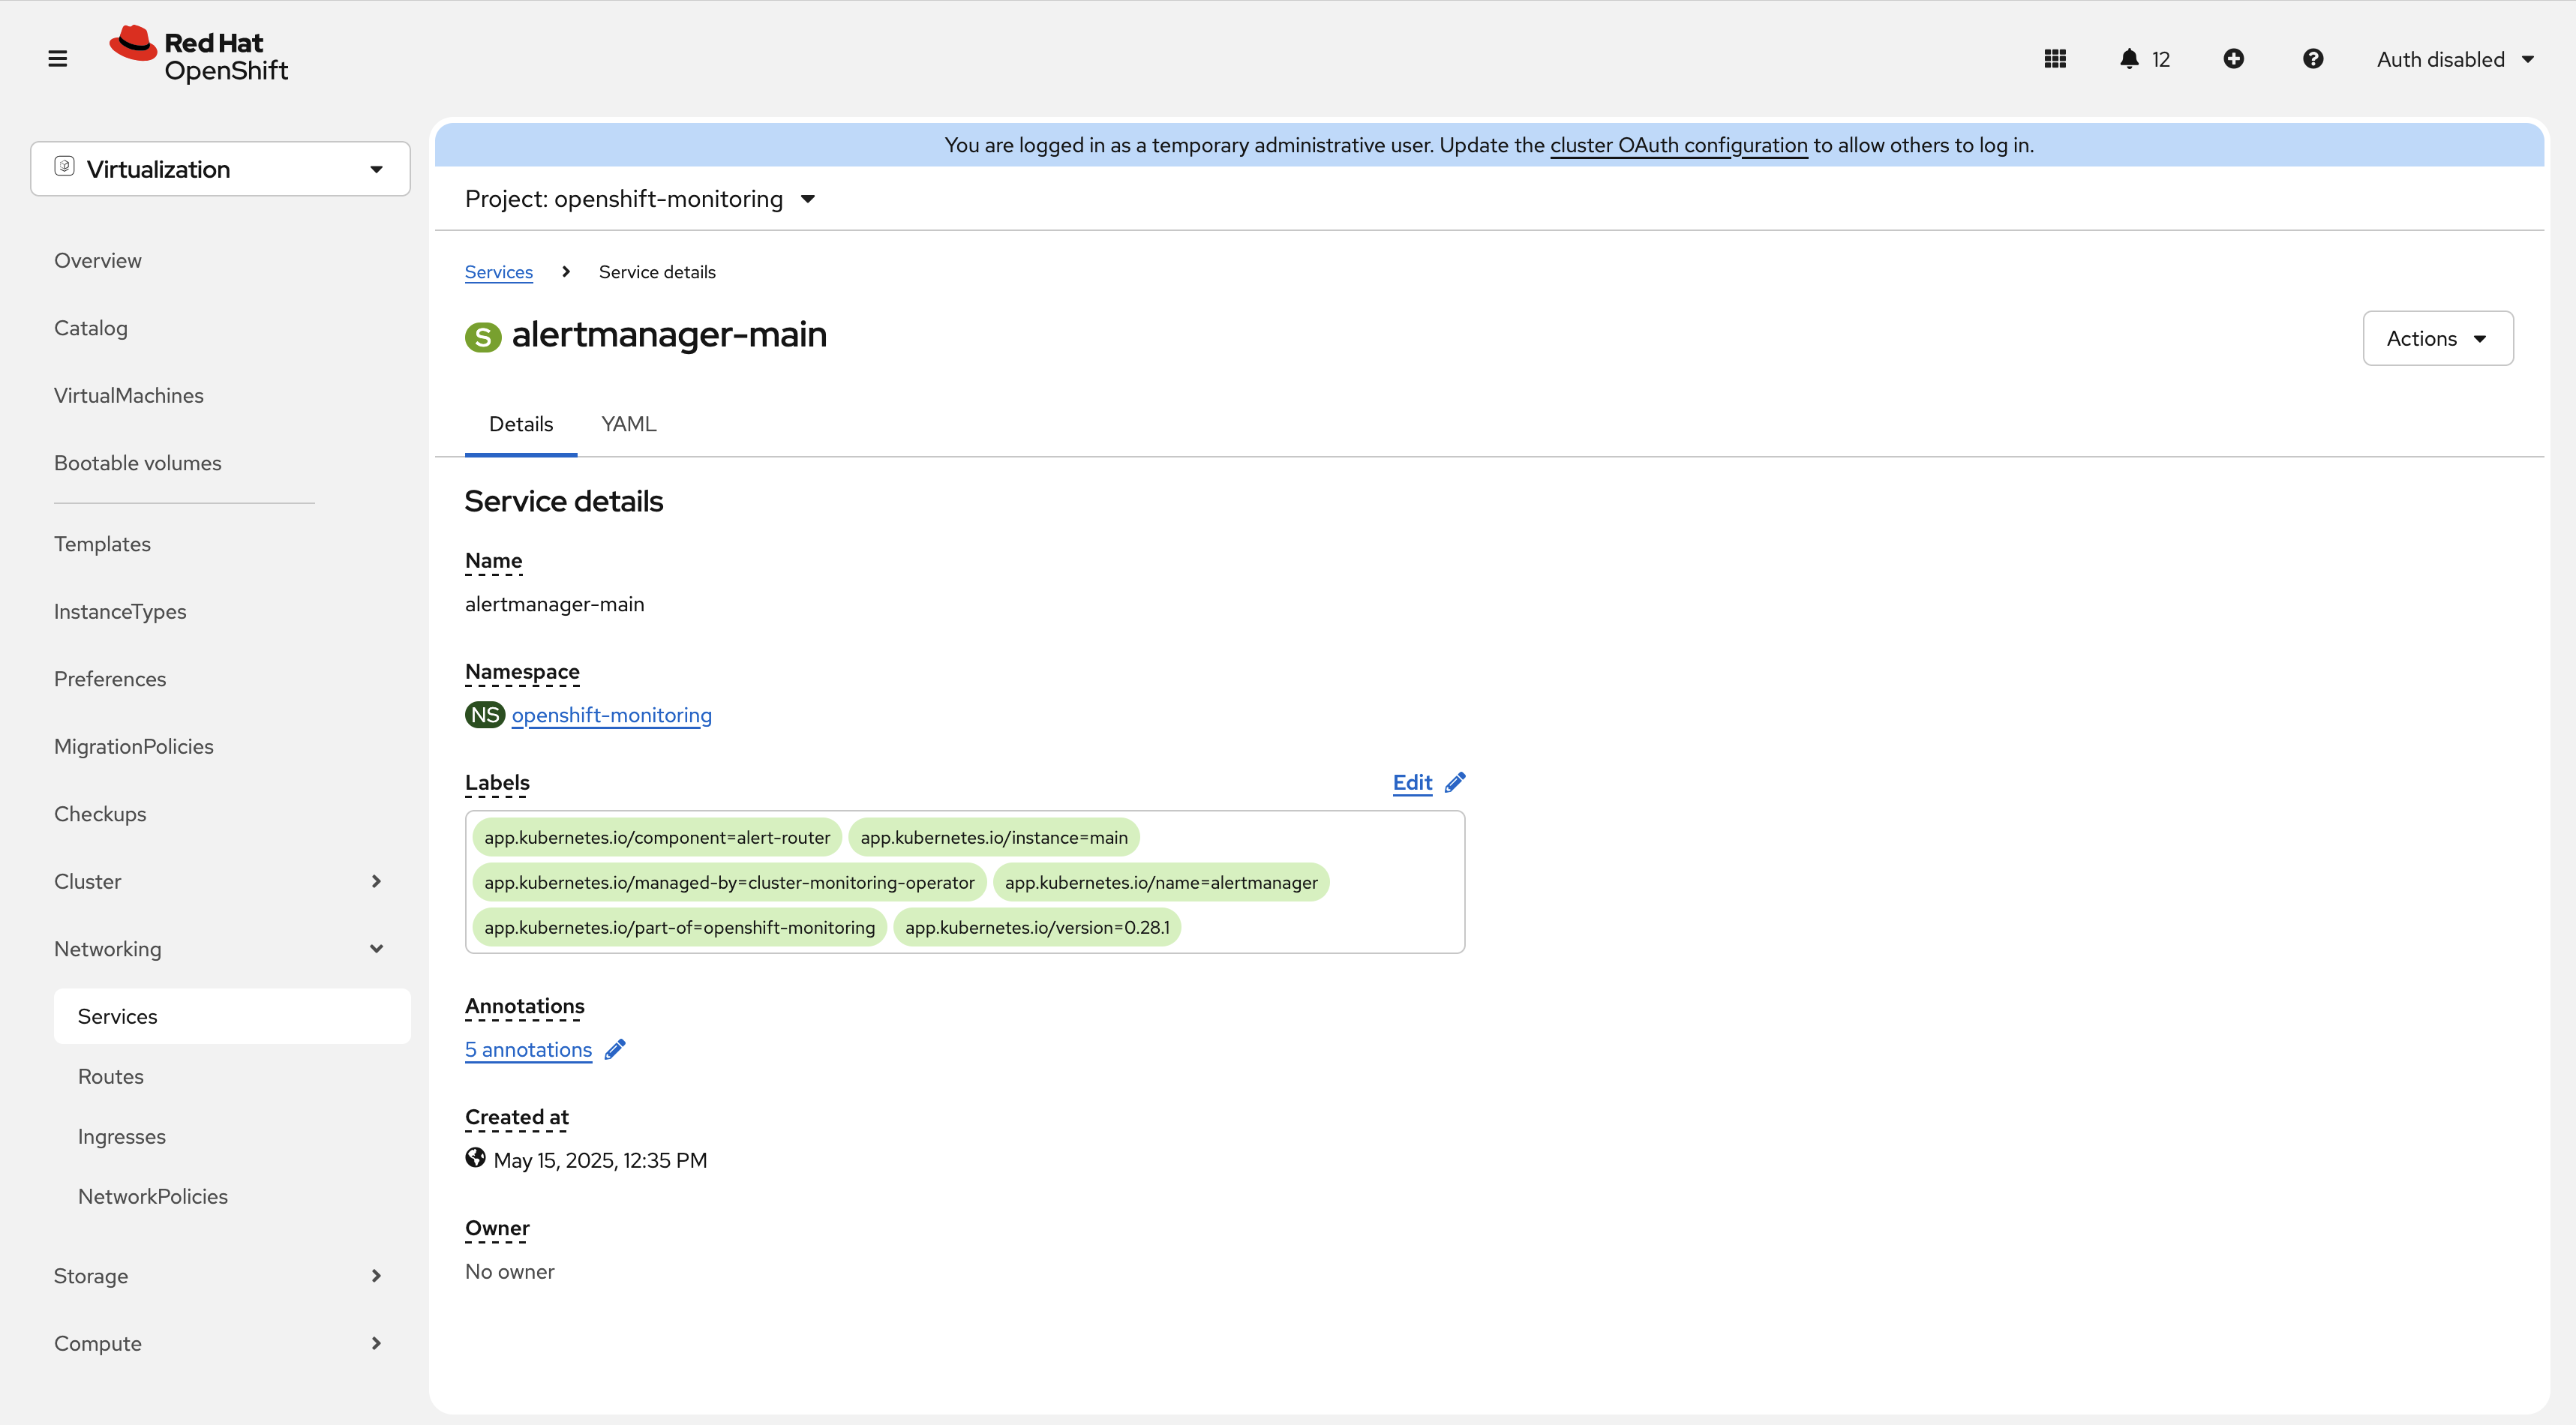Open the Auth disabled user menu

[x=2454, y=59]
